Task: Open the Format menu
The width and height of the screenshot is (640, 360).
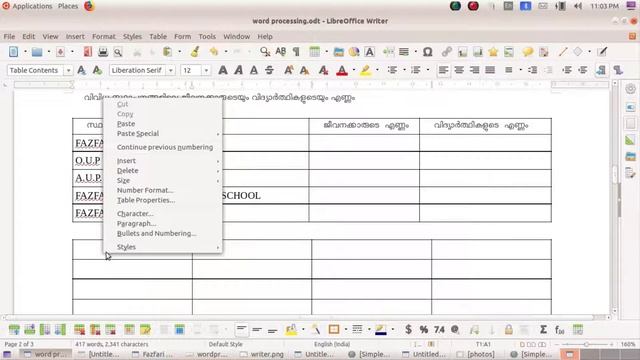Action: tap(104, 36)
